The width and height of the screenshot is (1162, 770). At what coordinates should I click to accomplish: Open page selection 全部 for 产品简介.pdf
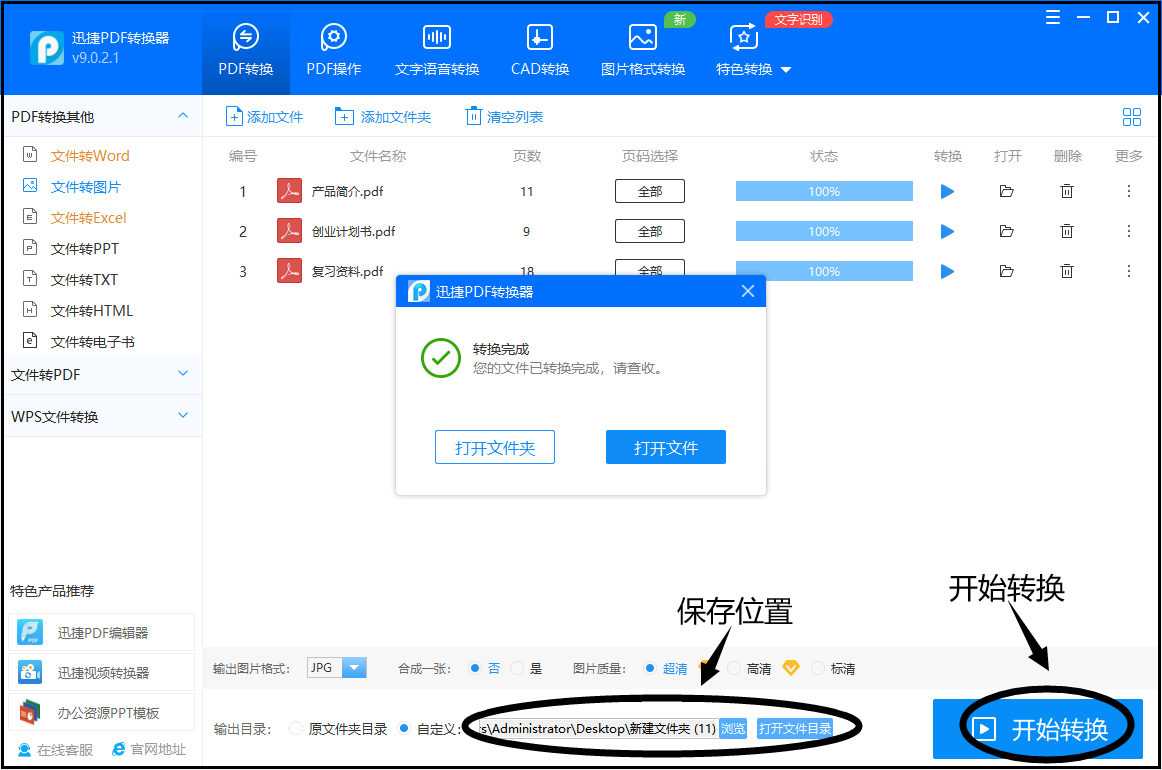pos(650,191)
